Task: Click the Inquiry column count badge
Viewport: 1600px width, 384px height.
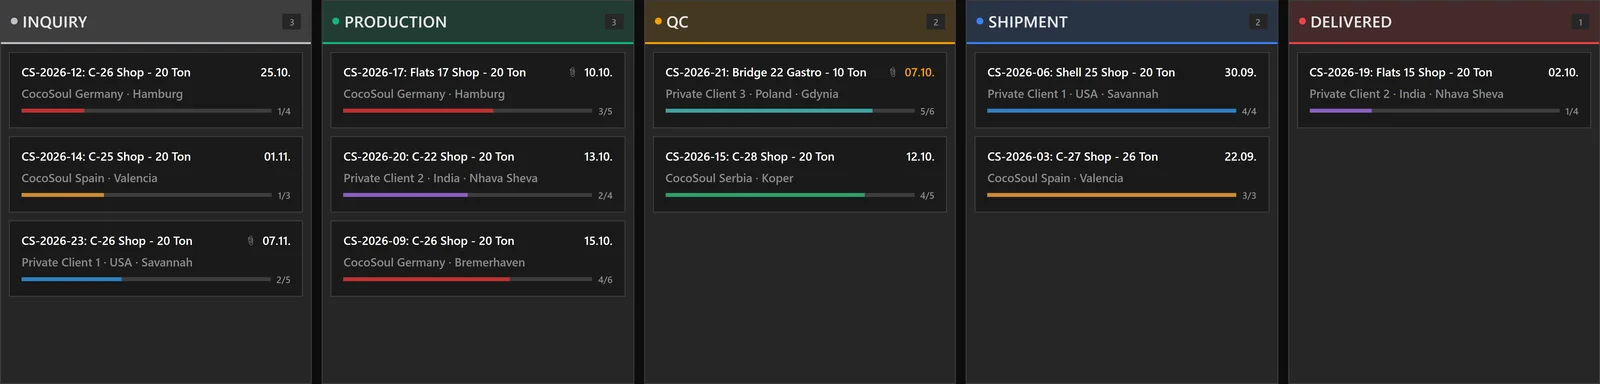Action: 292,22
